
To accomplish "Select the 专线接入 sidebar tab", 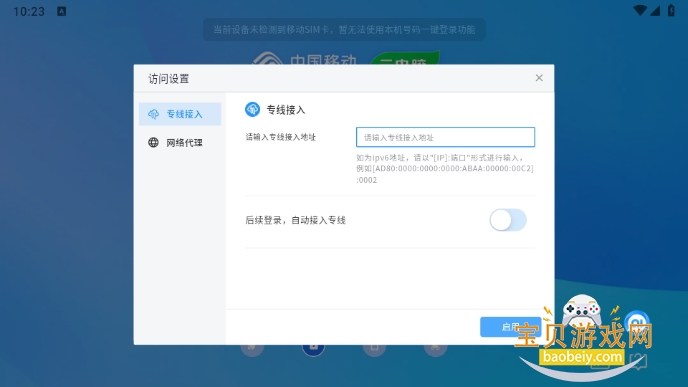I will tap(180, 114).
